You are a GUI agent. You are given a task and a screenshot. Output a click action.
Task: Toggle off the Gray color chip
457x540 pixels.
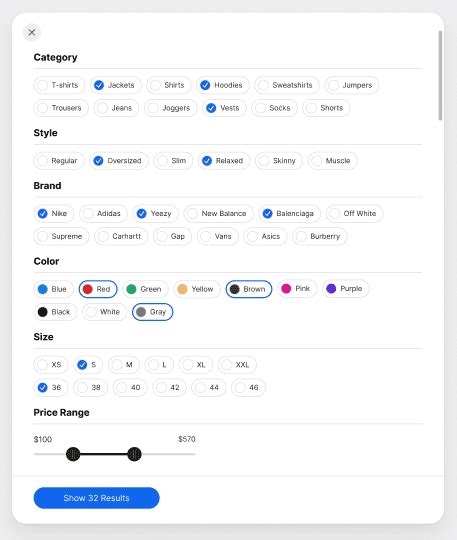point(153,312)
